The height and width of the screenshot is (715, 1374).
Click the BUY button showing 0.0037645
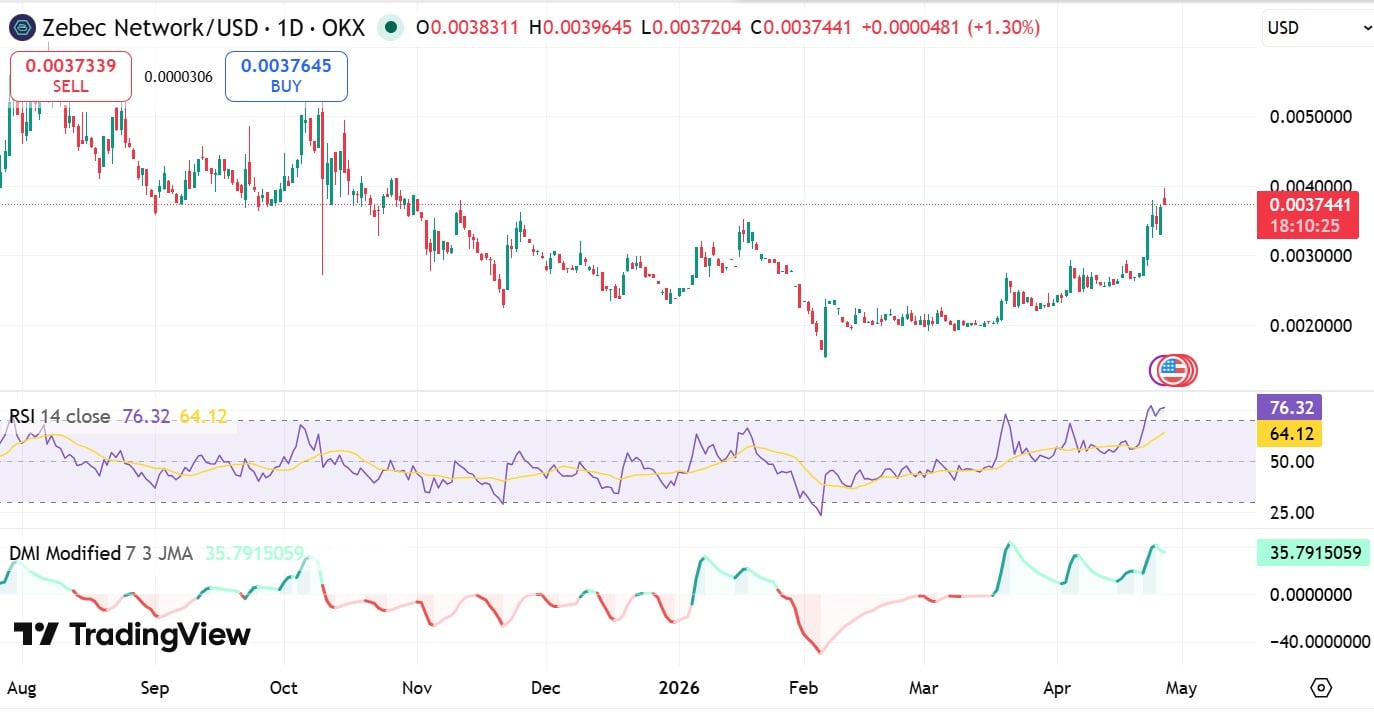click(x=286, y=75)
